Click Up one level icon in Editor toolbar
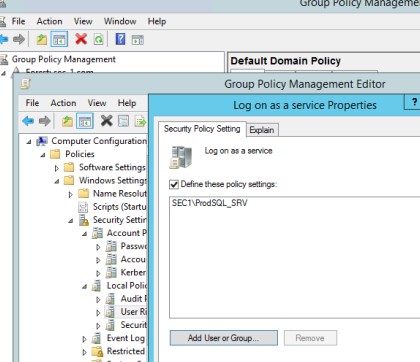Viewport: 420px width, 362px height. tap(67, 121)
